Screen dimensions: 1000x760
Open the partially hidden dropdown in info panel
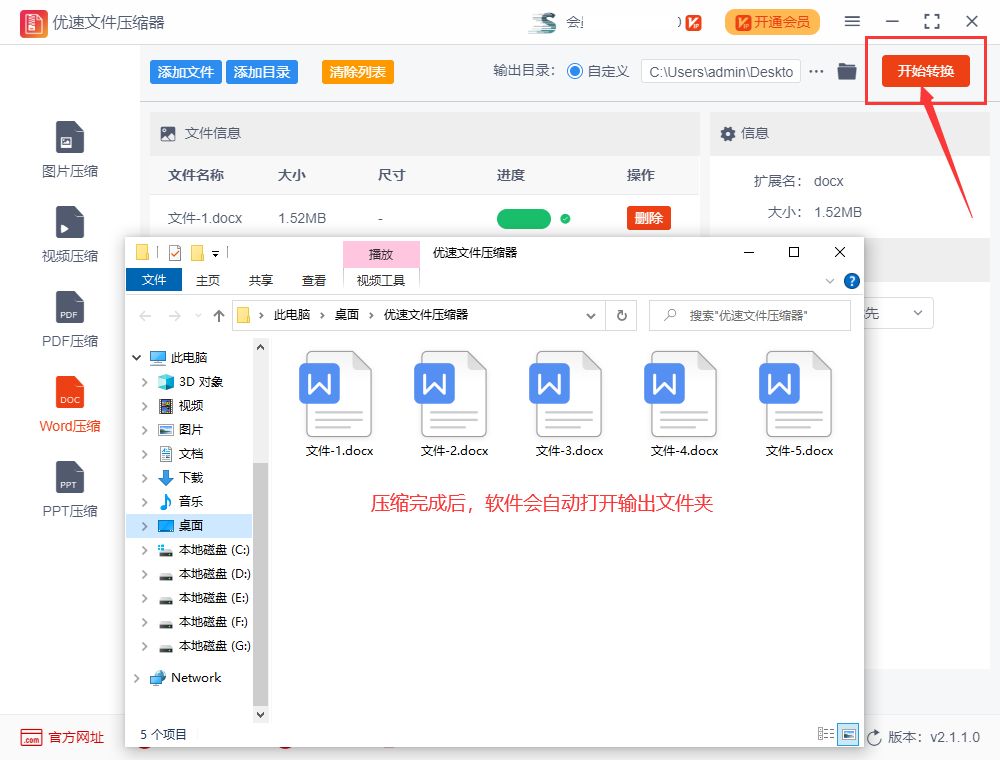[897, 313]
